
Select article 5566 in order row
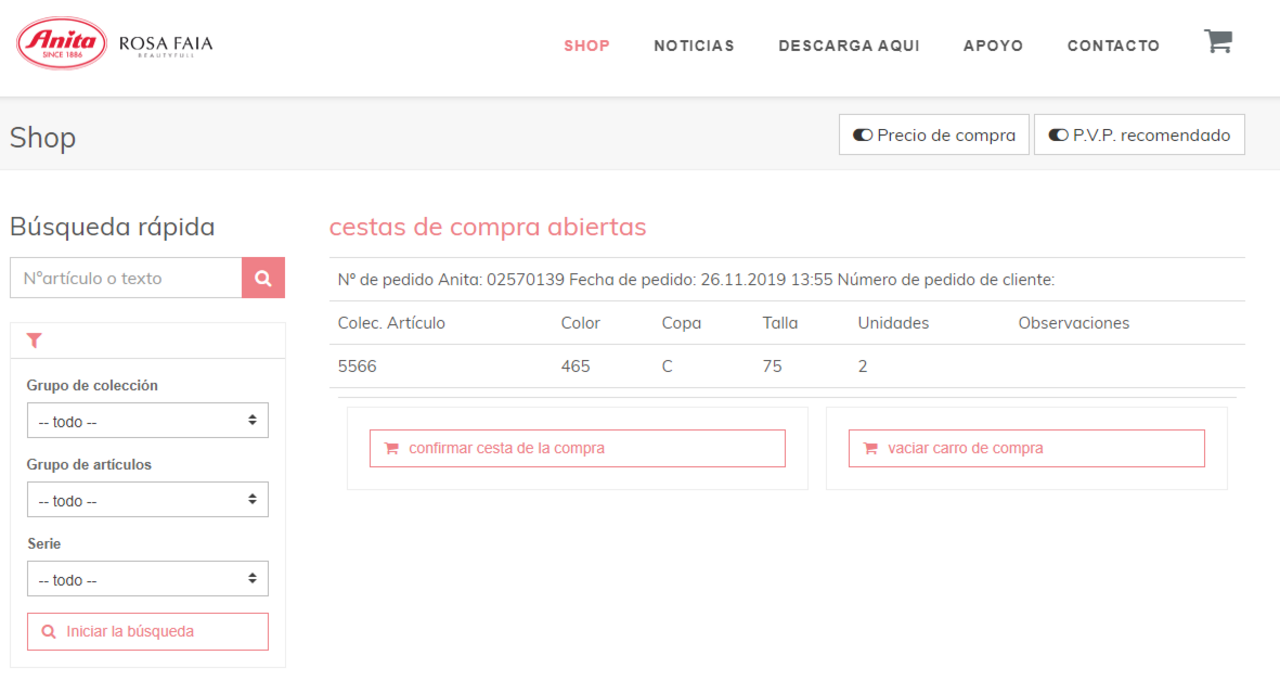357,366
